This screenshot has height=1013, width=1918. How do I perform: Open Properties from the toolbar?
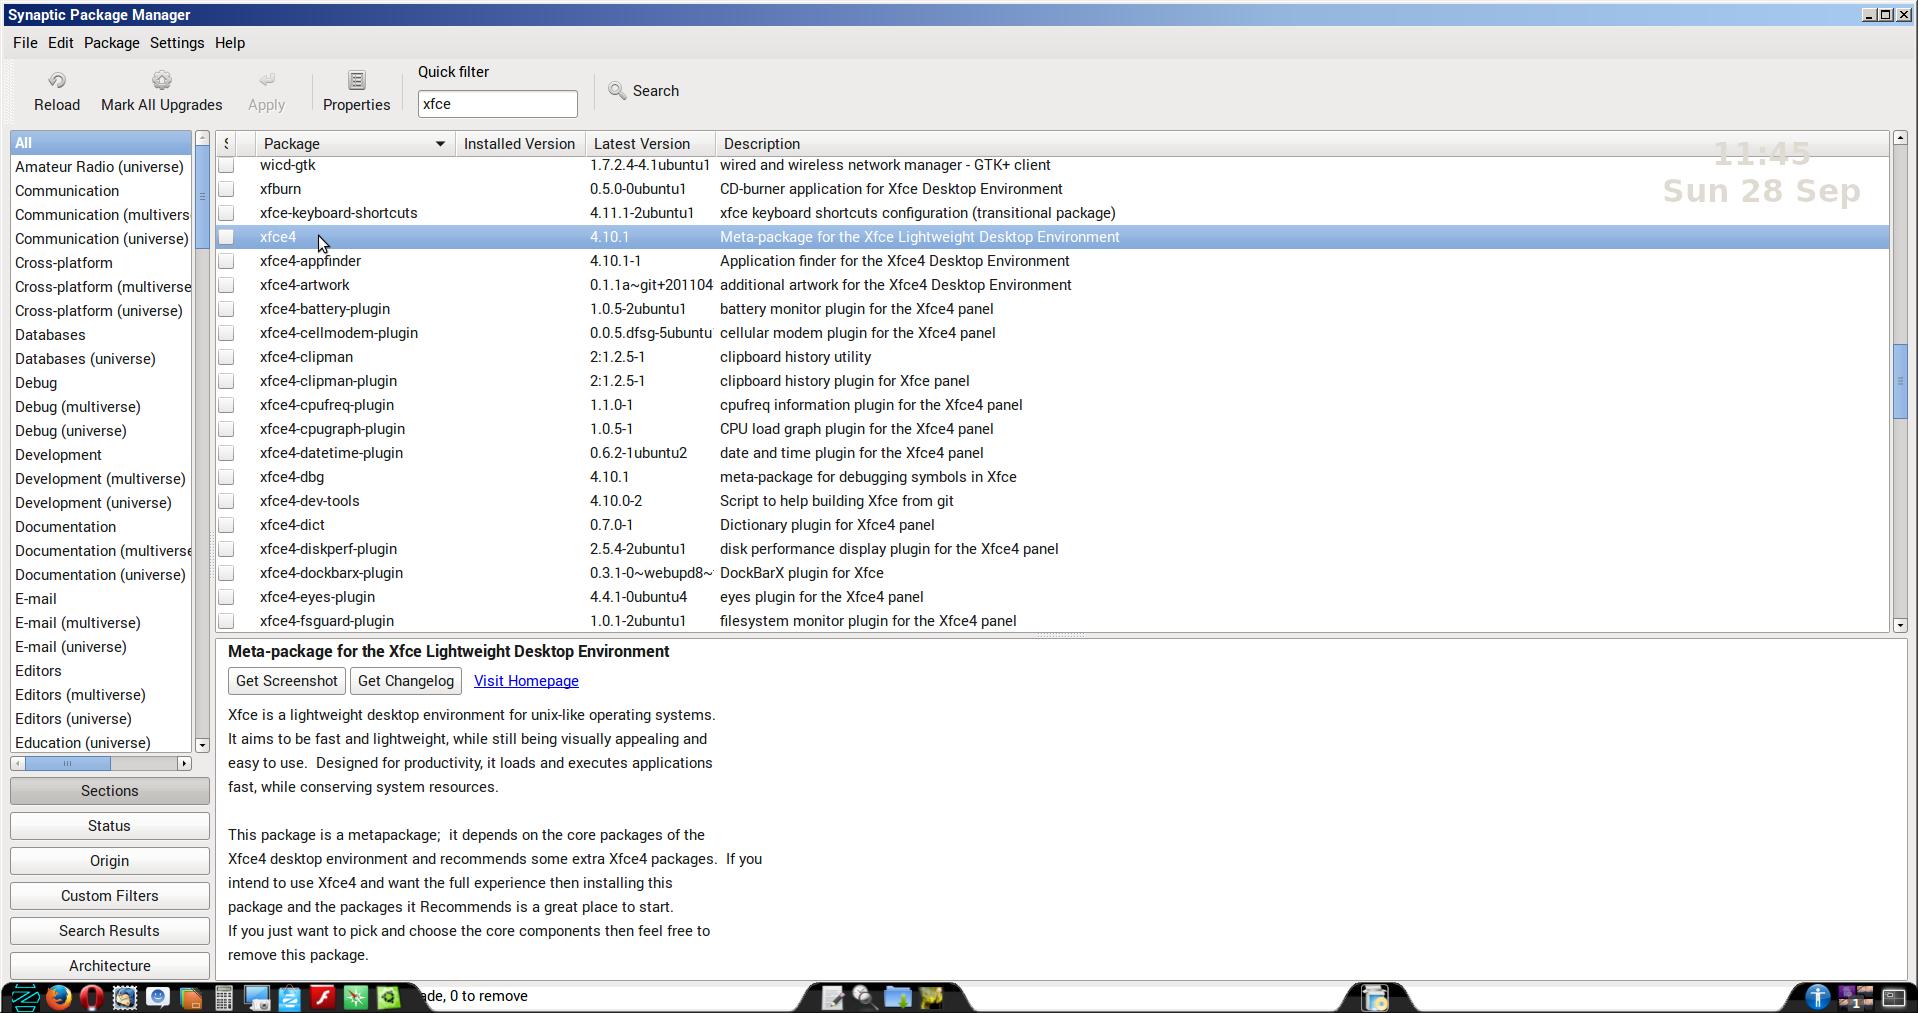(x=356, y=91)
